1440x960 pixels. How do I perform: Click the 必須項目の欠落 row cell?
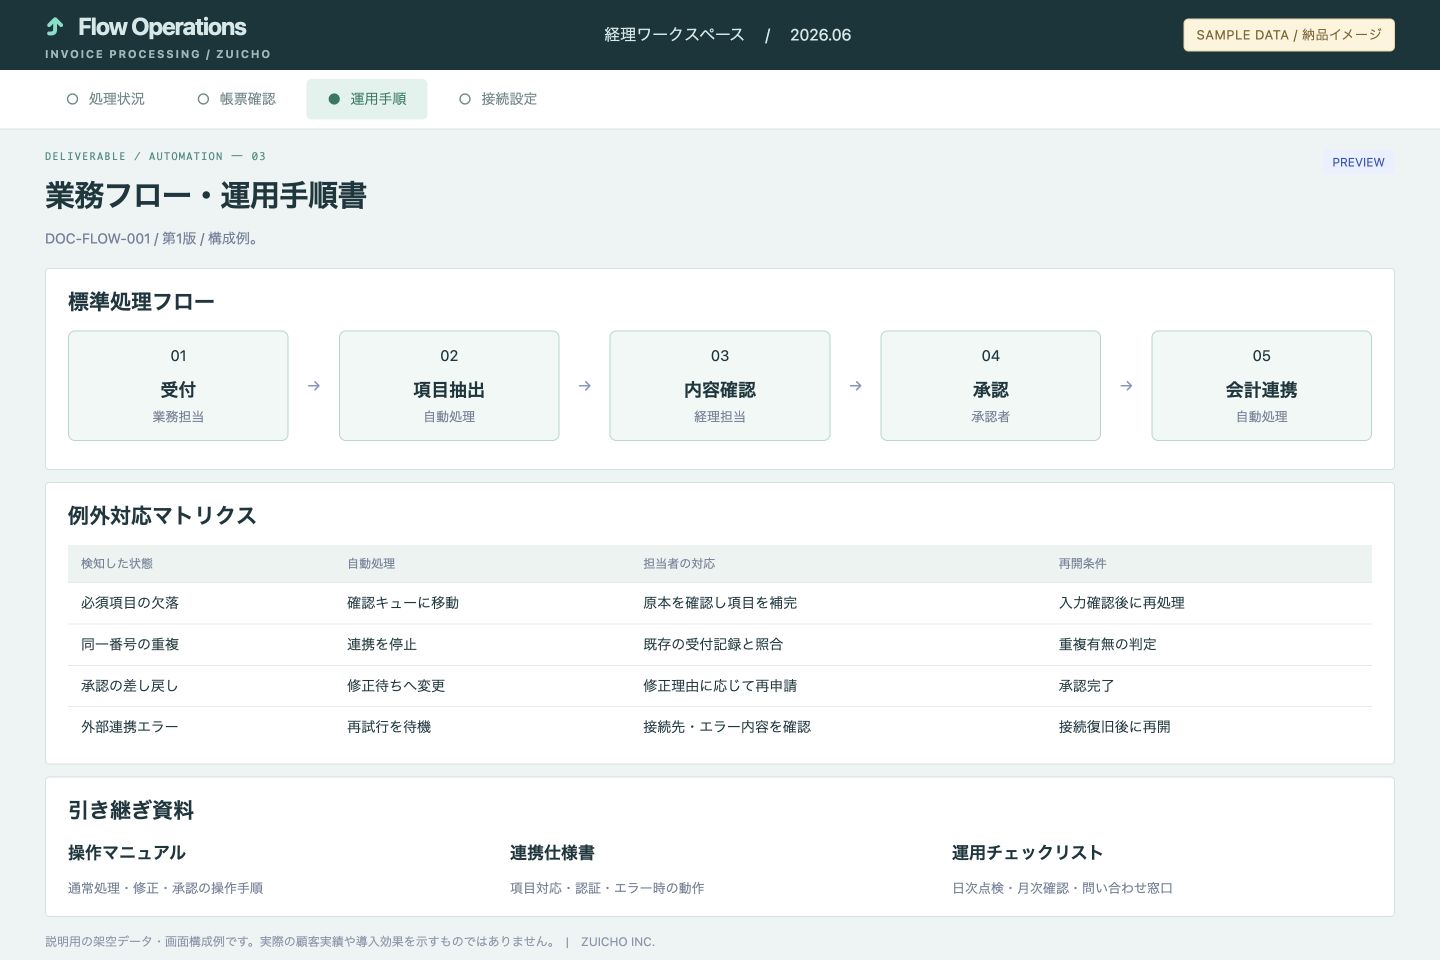tap(130, 603)
